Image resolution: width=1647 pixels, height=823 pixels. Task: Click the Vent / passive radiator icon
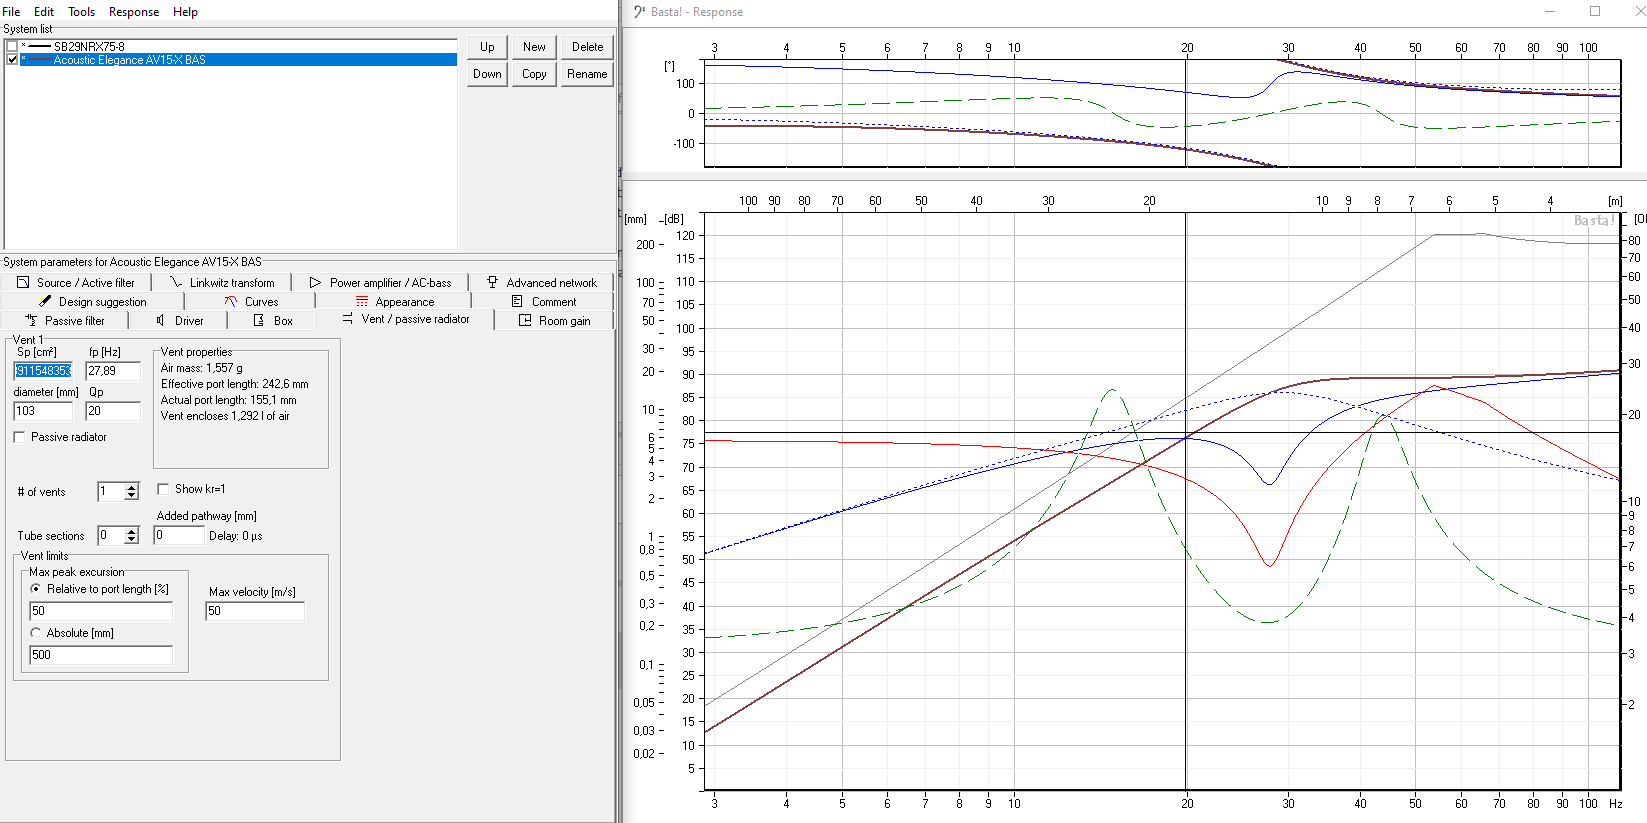coord(347,318)
